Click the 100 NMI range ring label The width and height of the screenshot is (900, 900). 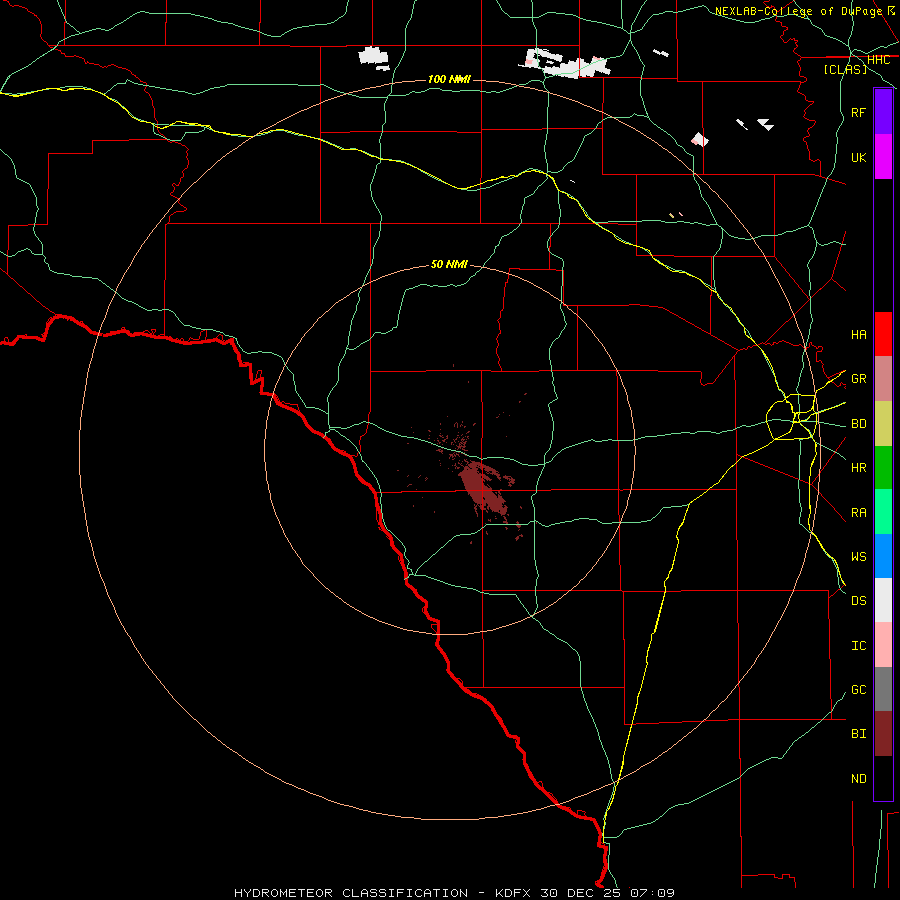pyautogui.click(x=449, y=79)
